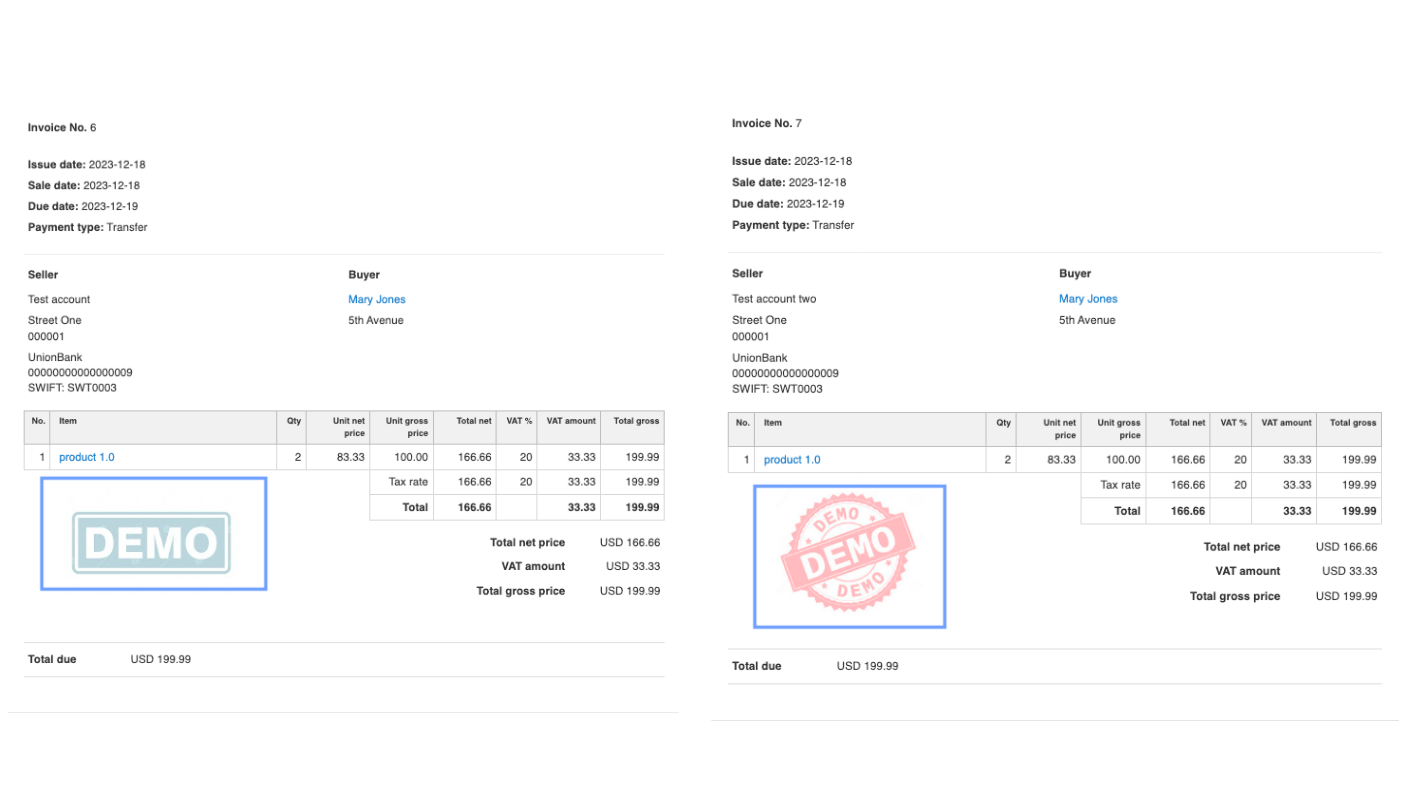Select the 83.33 unit net price in invoice No. 7
Viewport: 1409px width, 804px height.
pos(1060,460)
